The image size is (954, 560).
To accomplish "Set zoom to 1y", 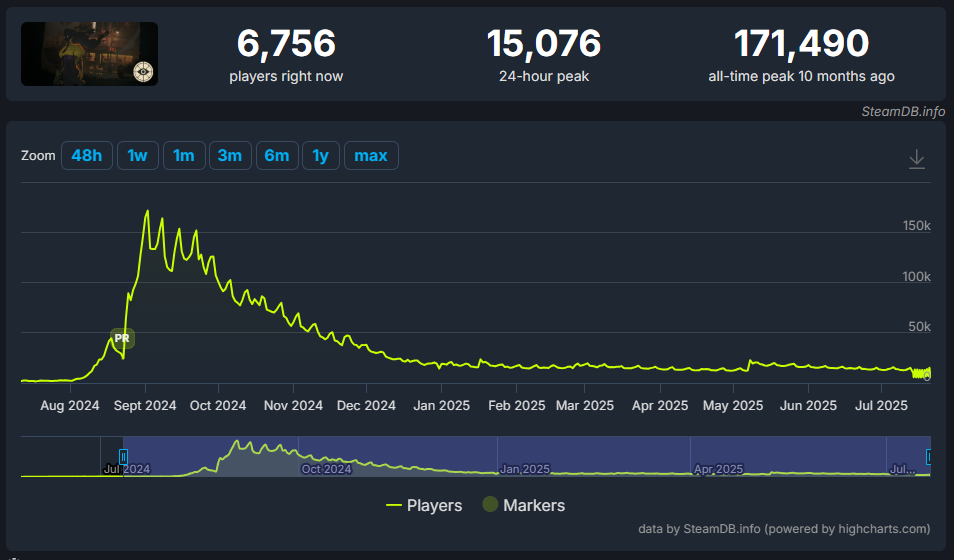I will [x=321, y=155].
